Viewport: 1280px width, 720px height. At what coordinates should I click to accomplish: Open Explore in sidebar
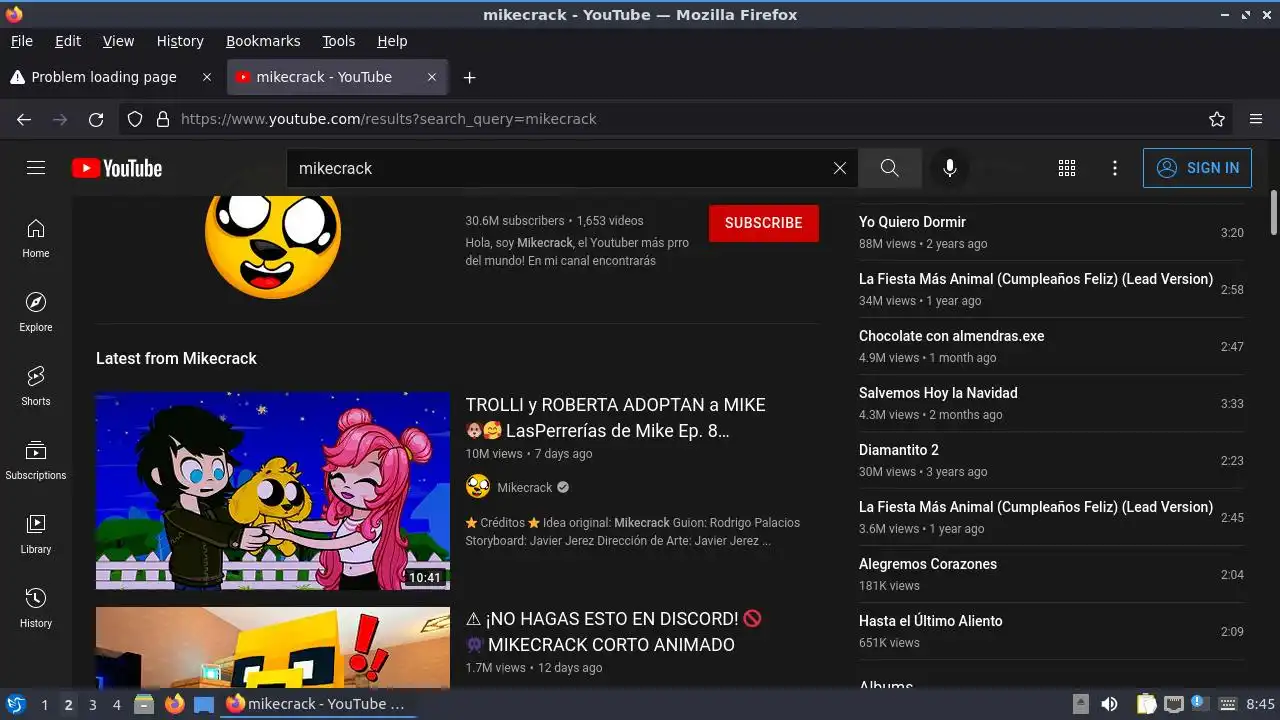tap(36, 312)
